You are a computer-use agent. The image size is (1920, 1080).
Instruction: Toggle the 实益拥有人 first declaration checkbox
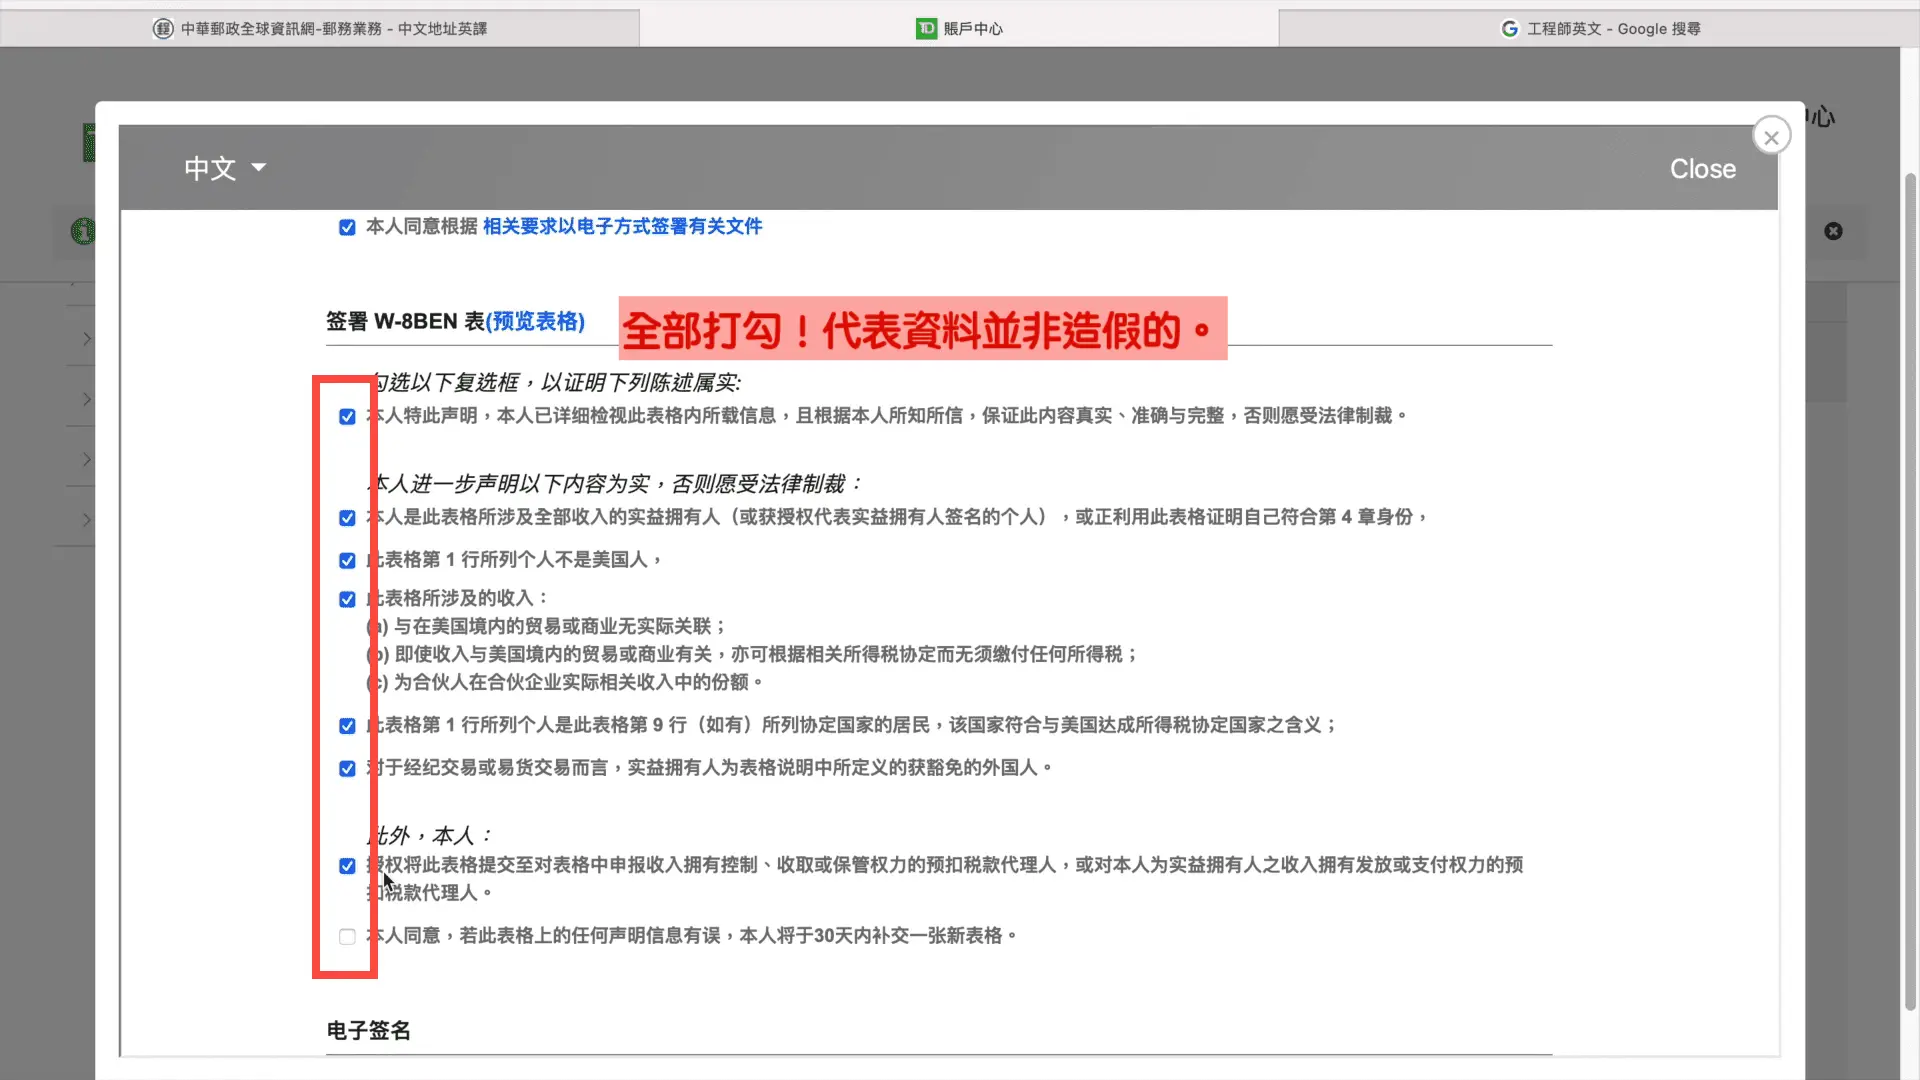pos(347,518)
